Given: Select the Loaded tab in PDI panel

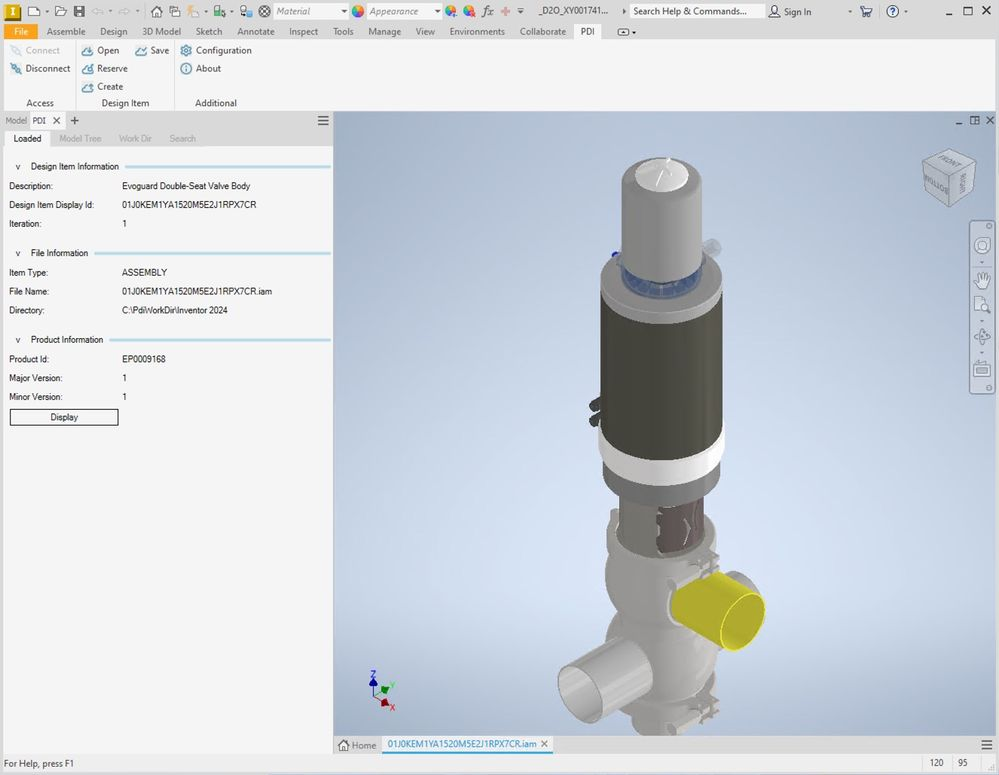Looking at the screenshot, I should click(27, 138).
